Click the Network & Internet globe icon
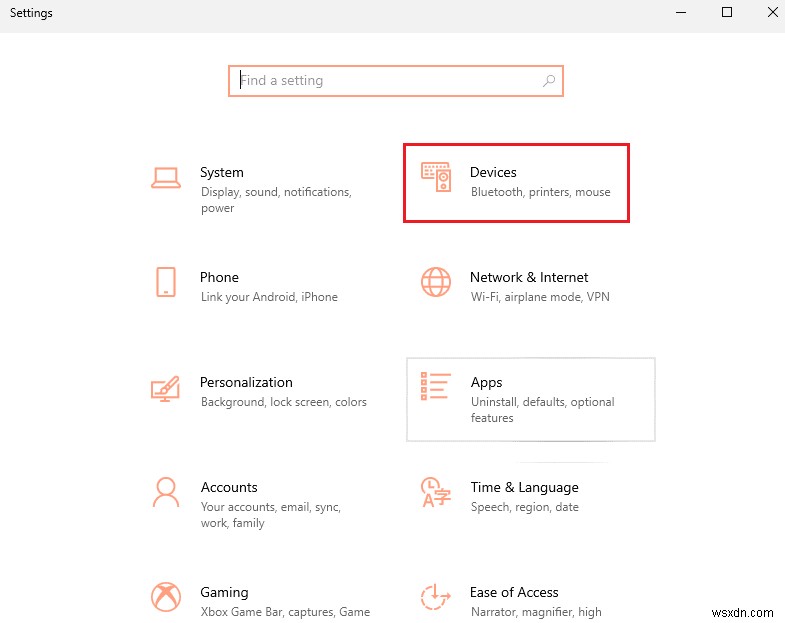785x623 pixels. pyautogui.click(x=436, y=282)
